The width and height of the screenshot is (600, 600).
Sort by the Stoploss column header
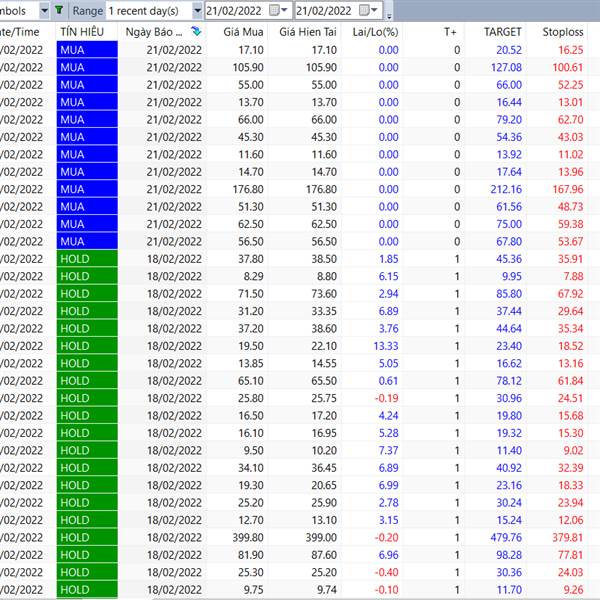pos(563,32)
